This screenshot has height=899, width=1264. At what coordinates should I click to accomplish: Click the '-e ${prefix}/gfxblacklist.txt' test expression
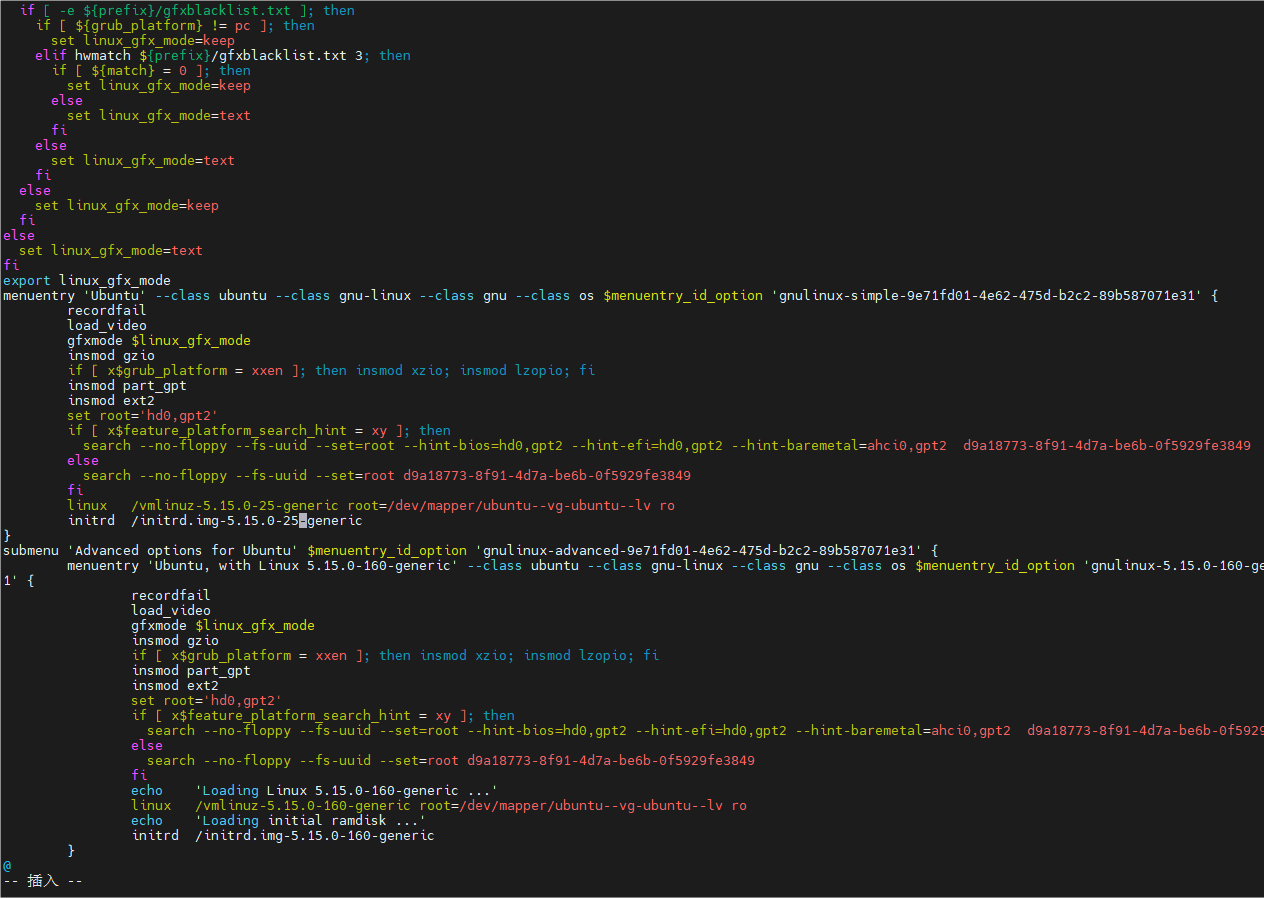(x=175, y=10)
